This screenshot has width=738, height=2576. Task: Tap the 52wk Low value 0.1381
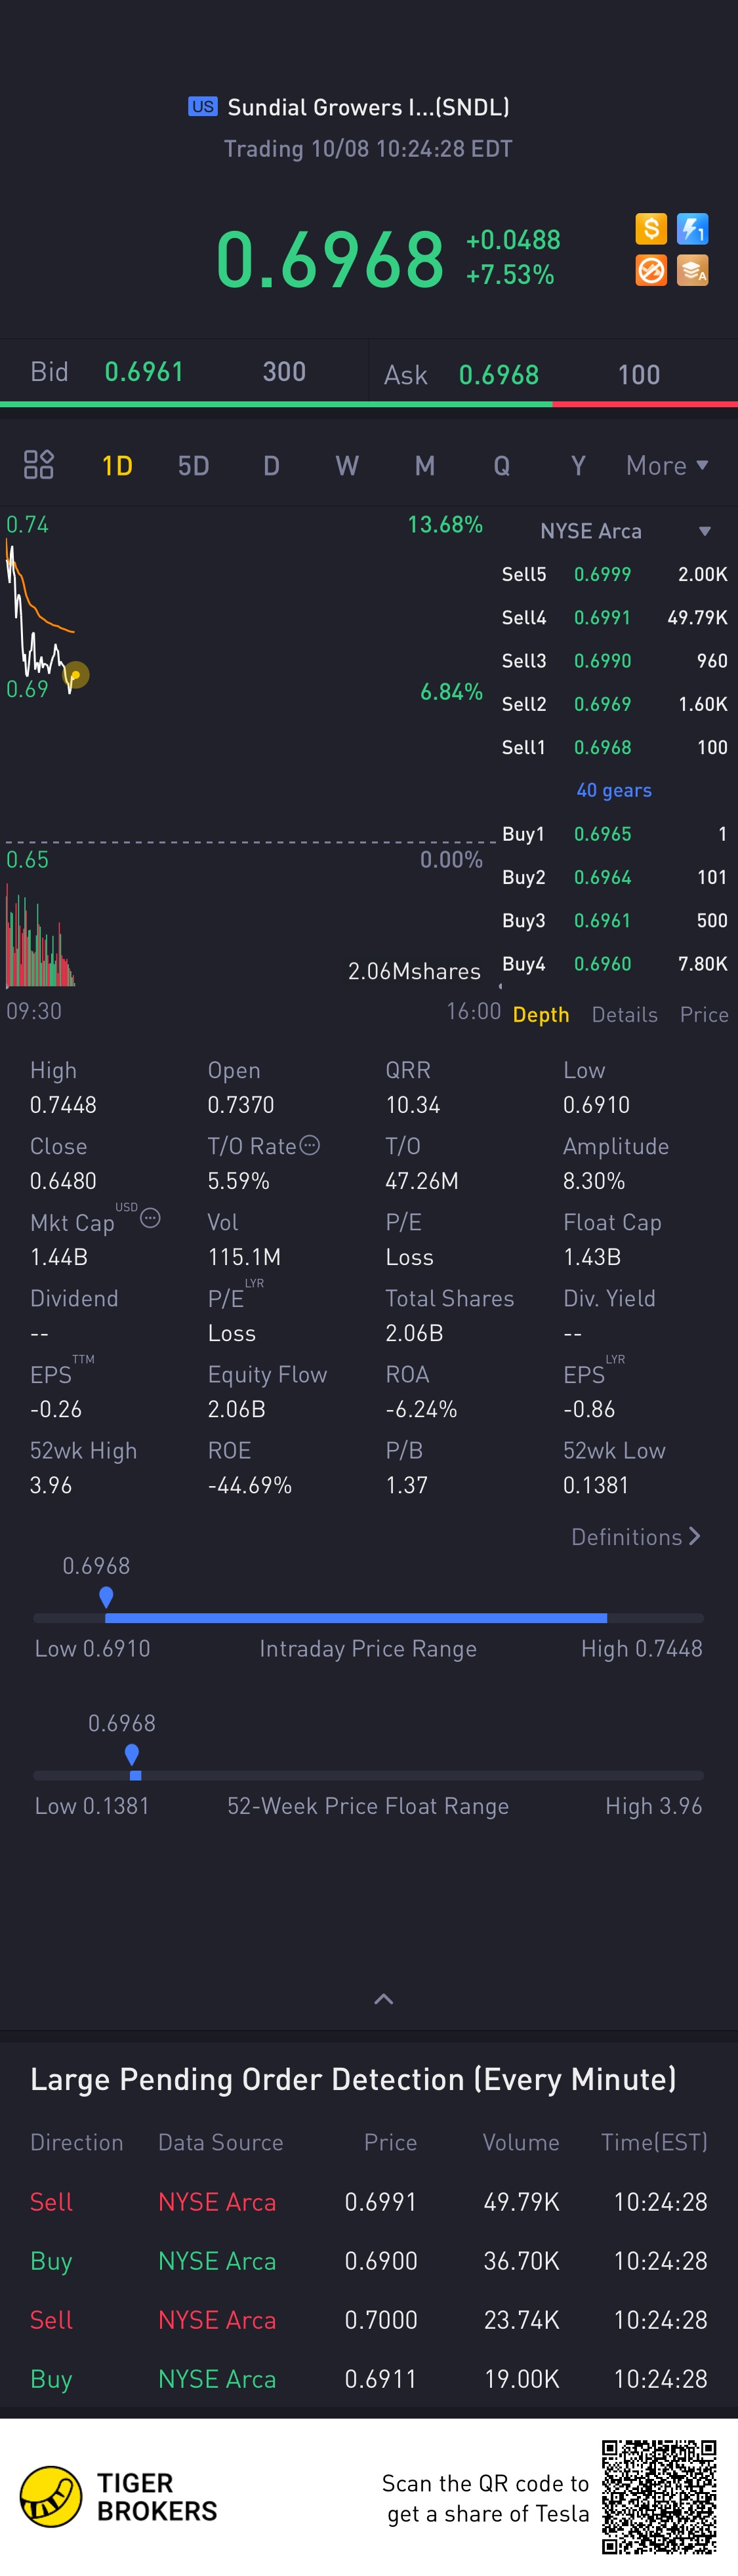[x=596, y=1485]
